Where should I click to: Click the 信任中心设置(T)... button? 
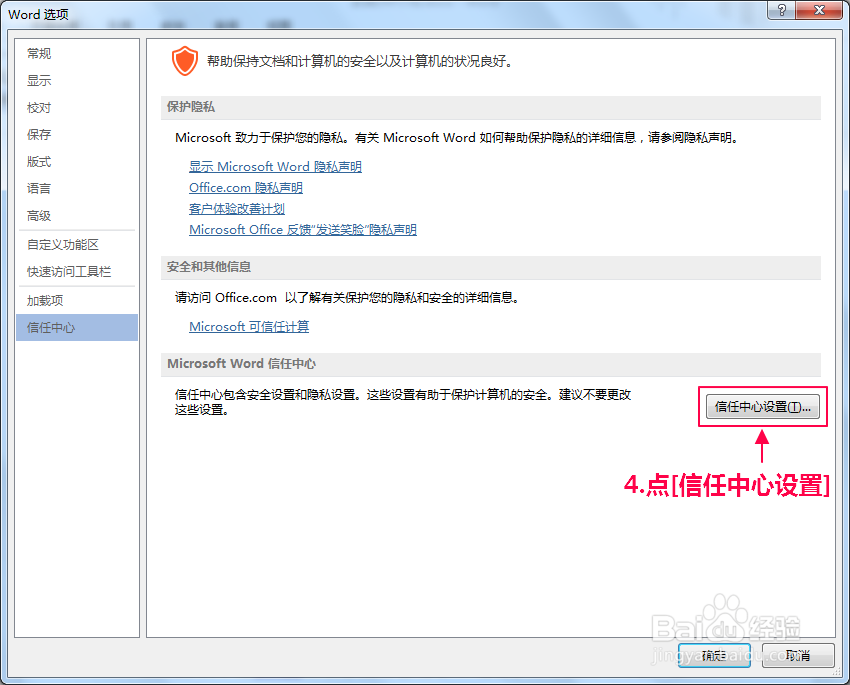click(x=763, y=406)
